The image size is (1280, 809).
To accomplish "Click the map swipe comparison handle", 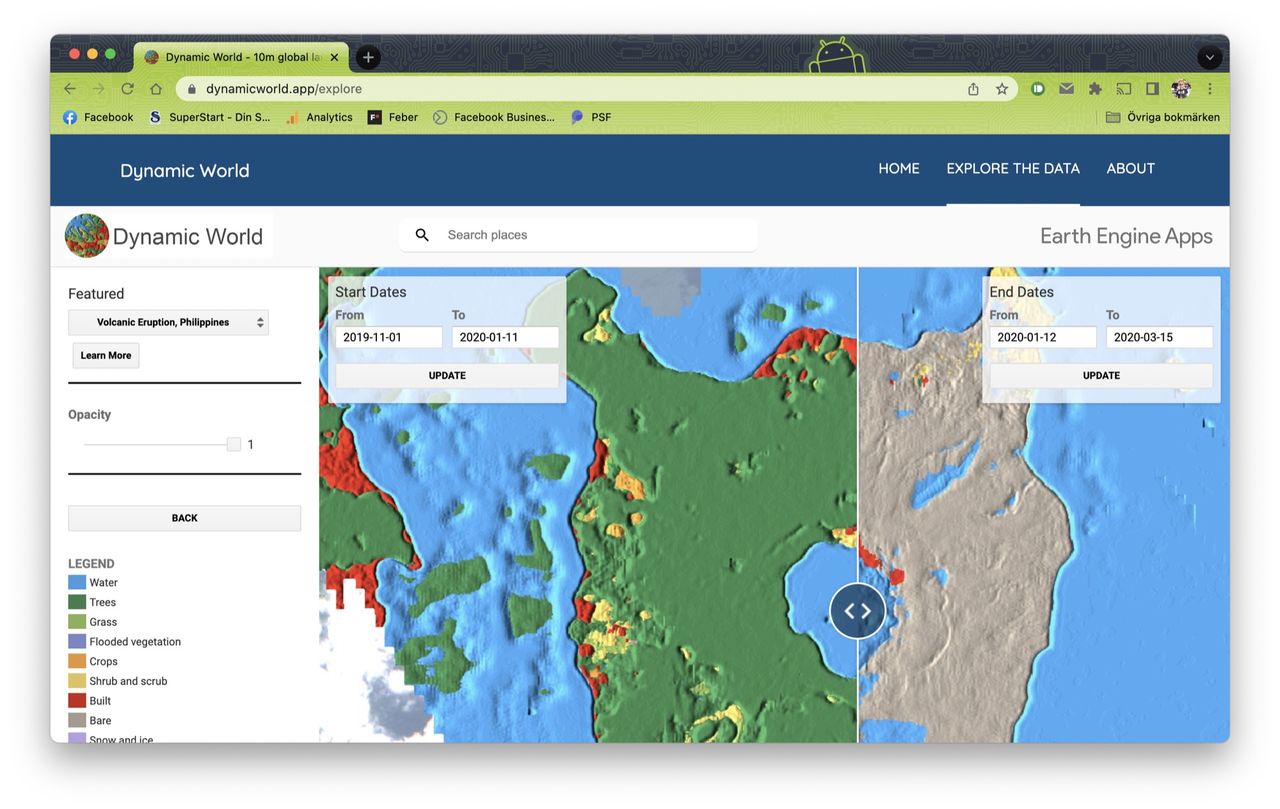I will point(857,610).
